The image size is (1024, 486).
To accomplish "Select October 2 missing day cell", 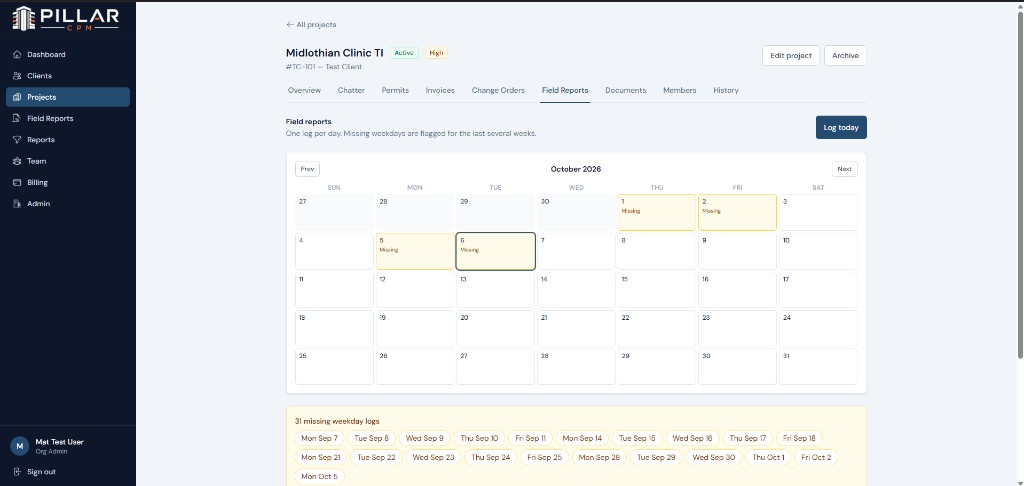I will 737,212.
